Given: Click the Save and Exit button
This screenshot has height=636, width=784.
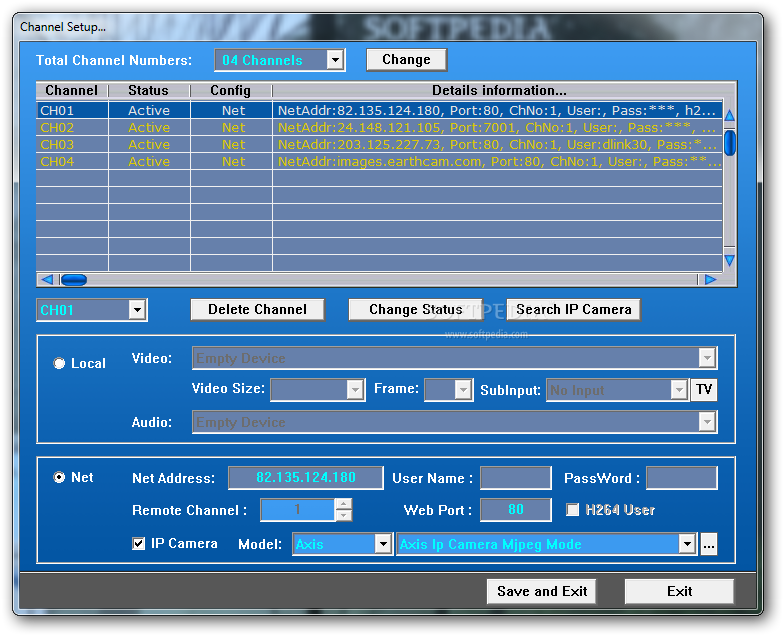Looking at the screenshot, I should point(542,592).
